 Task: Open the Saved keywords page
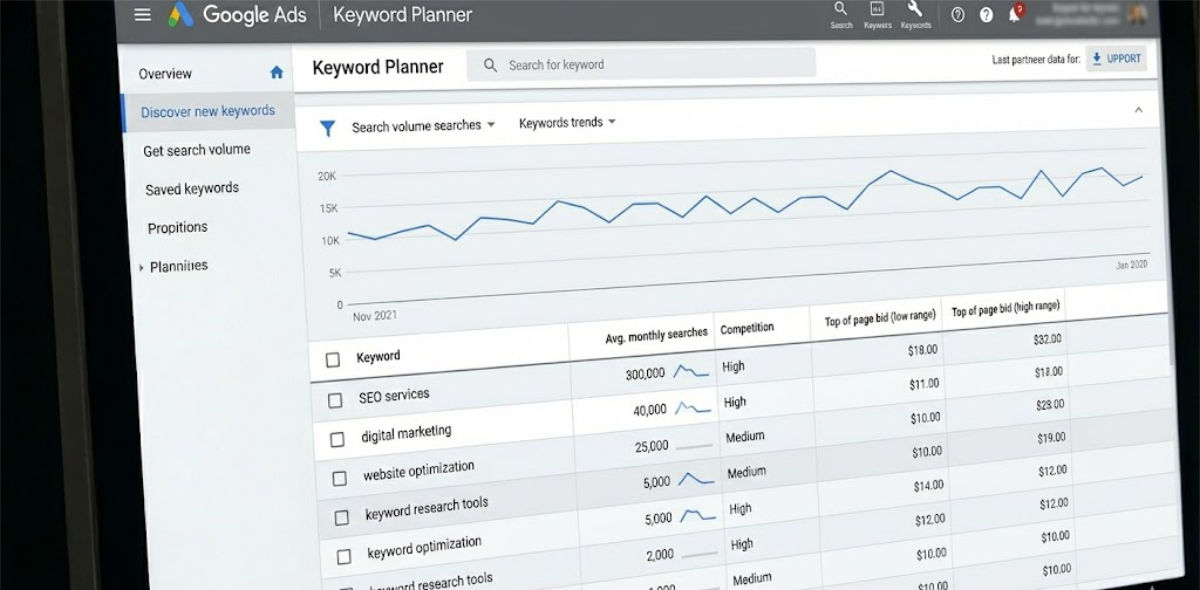(x=192, y=188)
